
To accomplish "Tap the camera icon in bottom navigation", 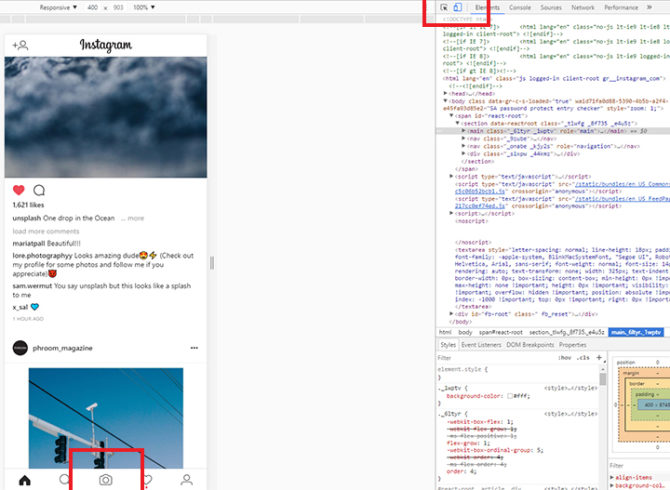I will pyautogui.click(x=106, y=480).
